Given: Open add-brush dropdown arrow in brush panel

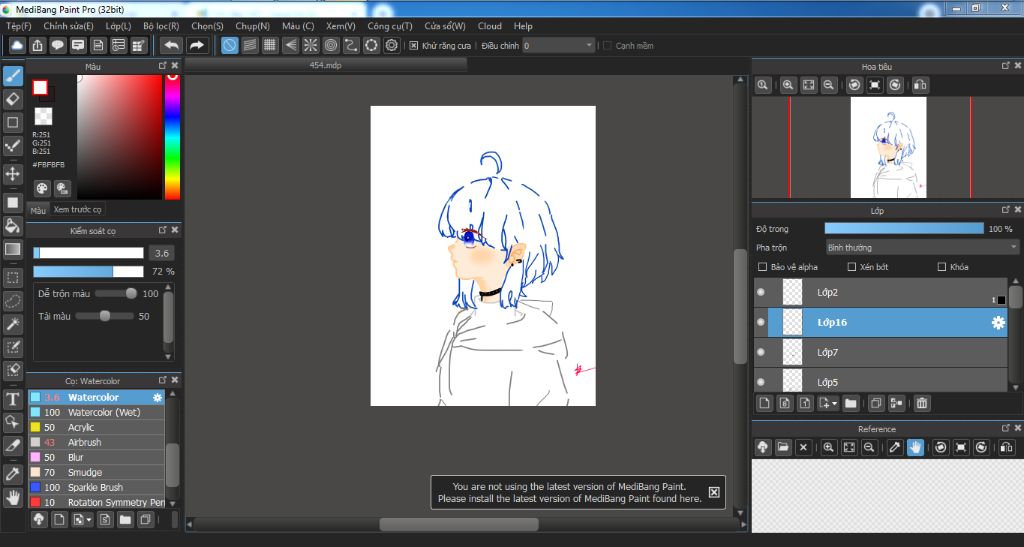Looking at the screenshot, I should pos(89,520).
